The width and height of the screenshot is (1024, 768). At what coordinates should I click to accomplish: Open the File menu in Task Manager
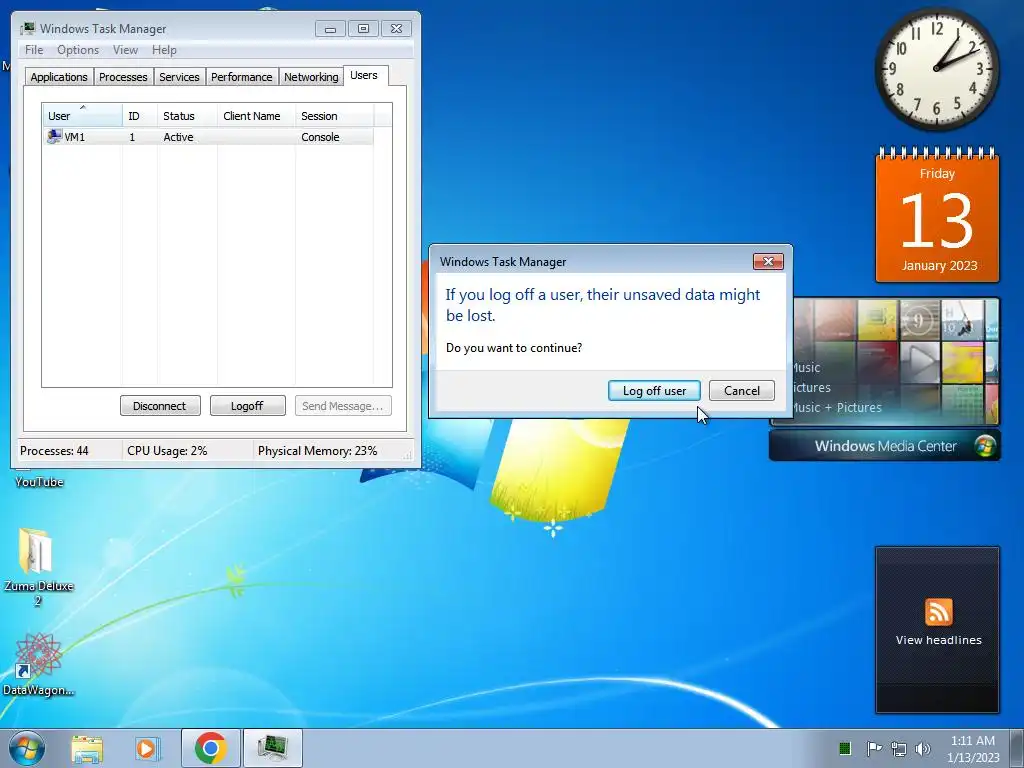34,50
